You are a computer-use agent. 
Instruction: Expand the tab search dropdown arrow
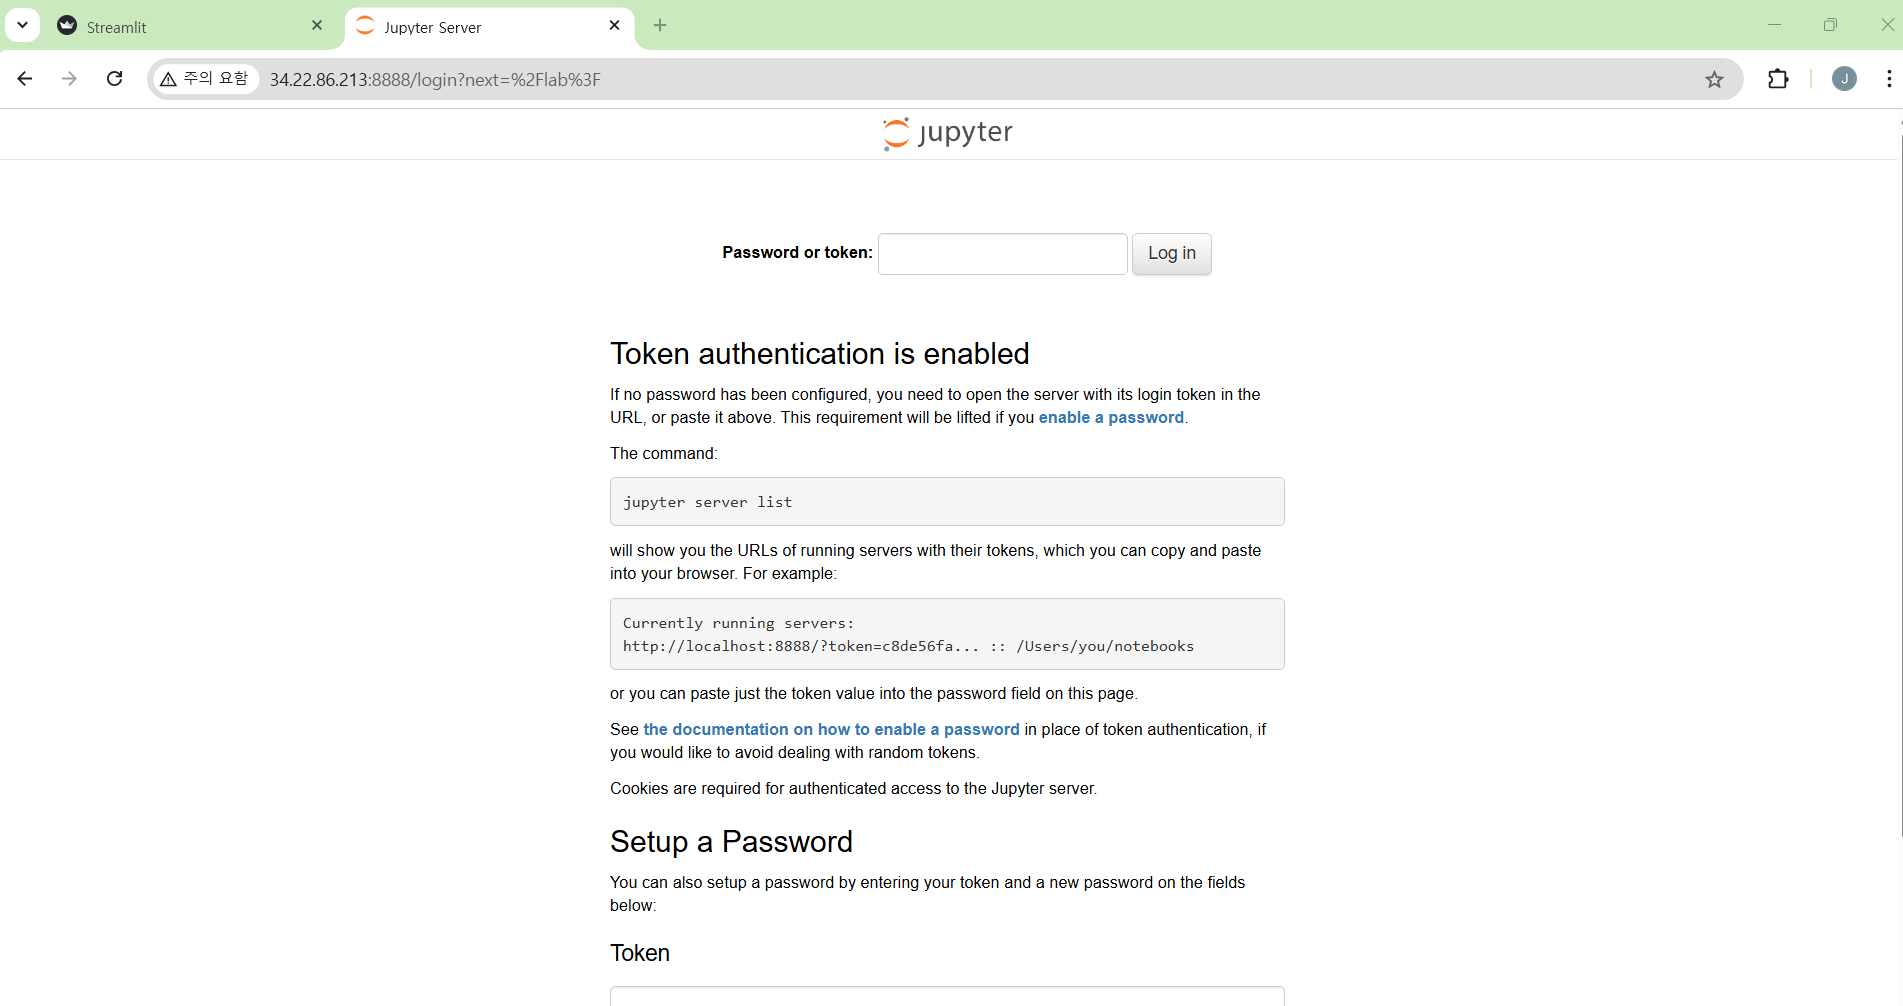(x=22, y=25)
